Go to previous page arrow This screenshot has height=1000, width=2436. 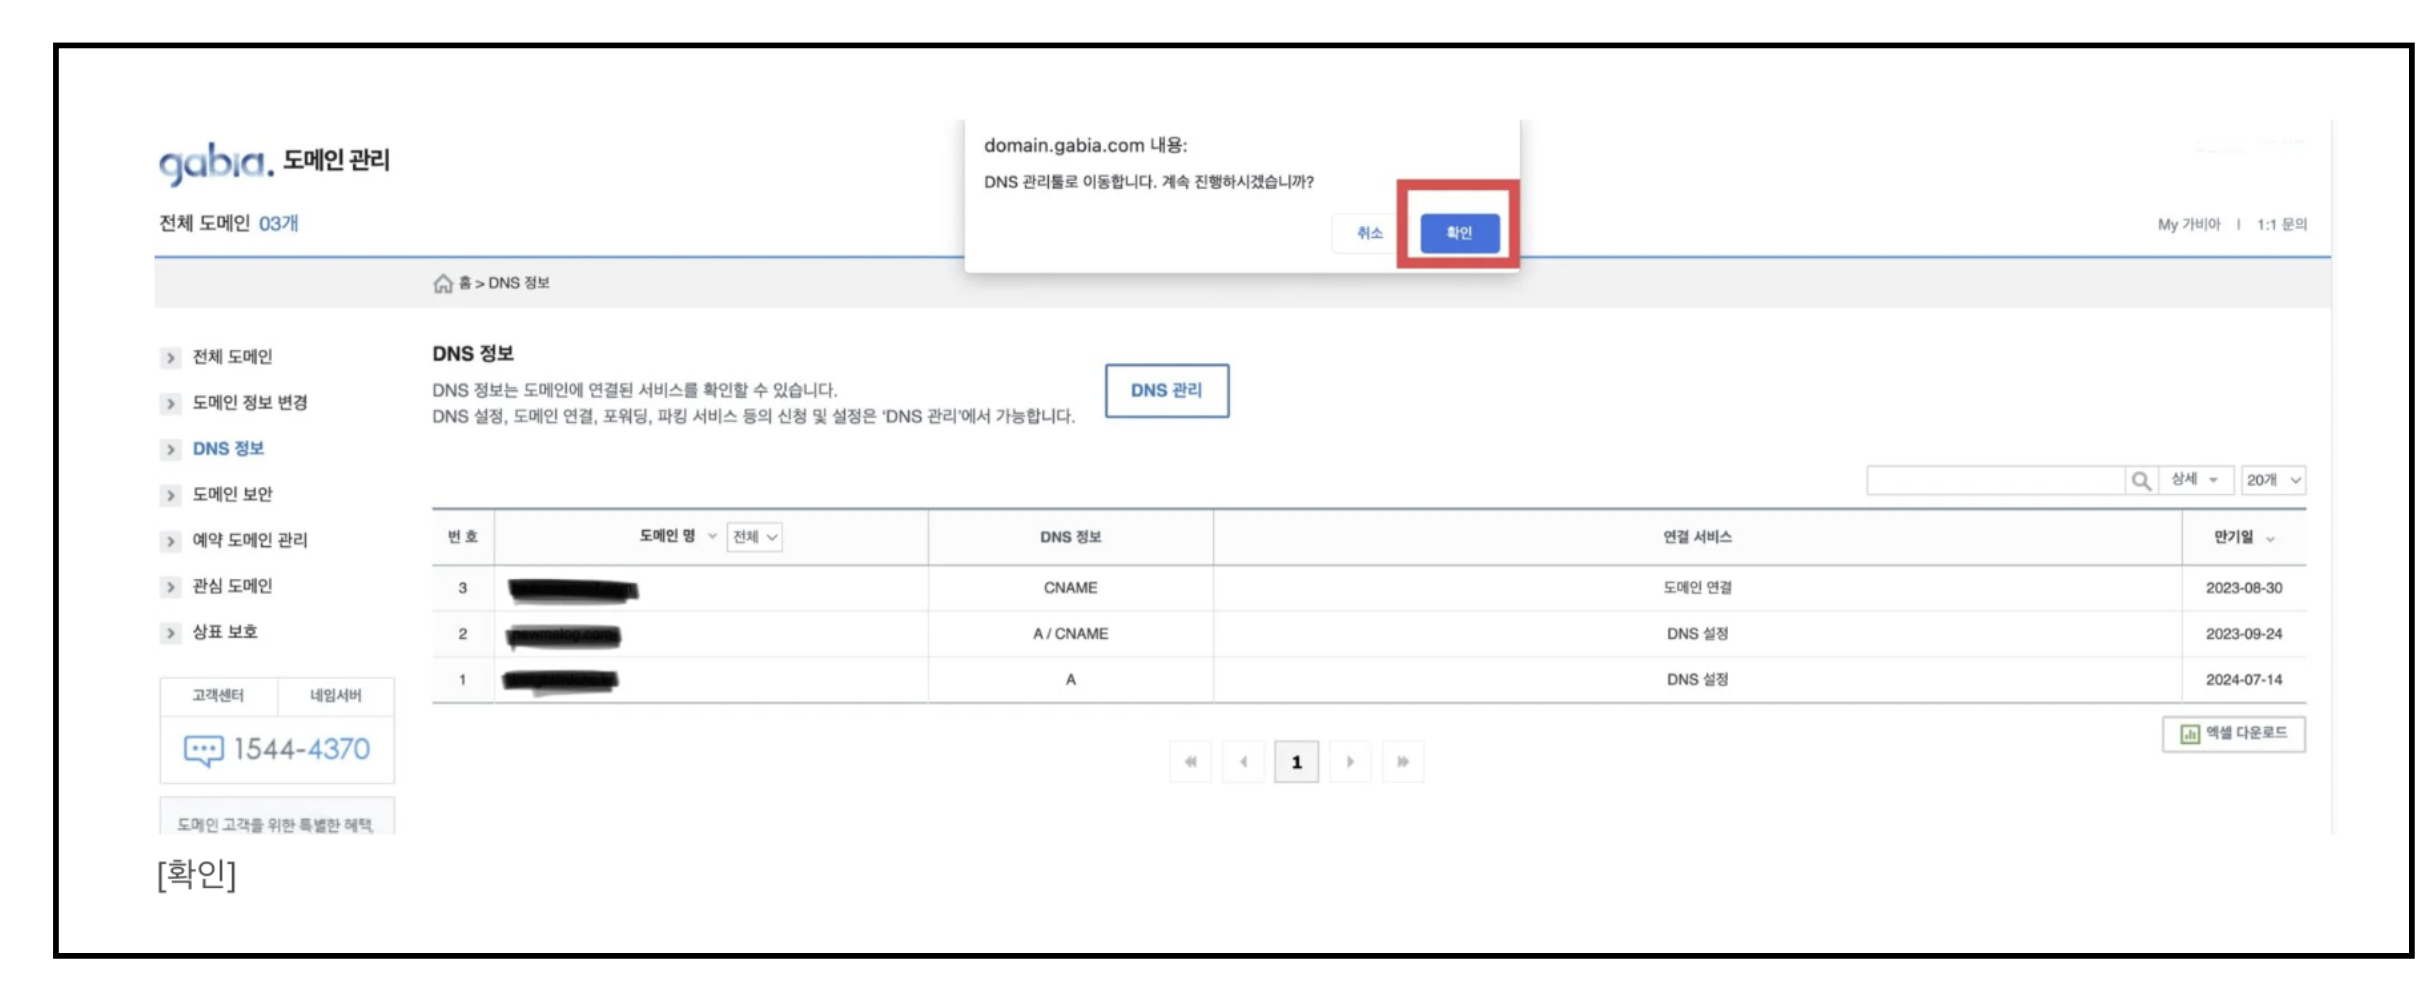coord(1243,762)
